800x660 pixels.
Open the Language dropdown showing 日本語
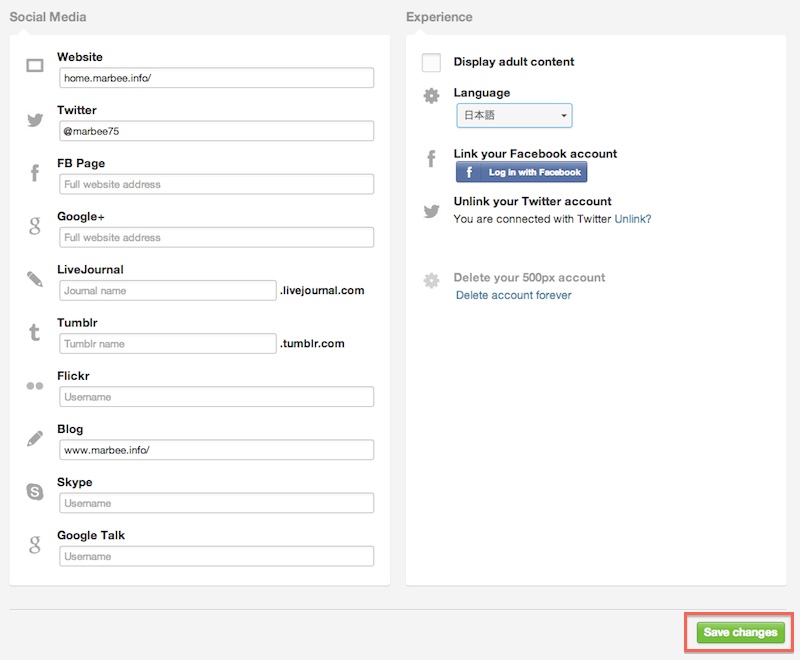(514, 116)
